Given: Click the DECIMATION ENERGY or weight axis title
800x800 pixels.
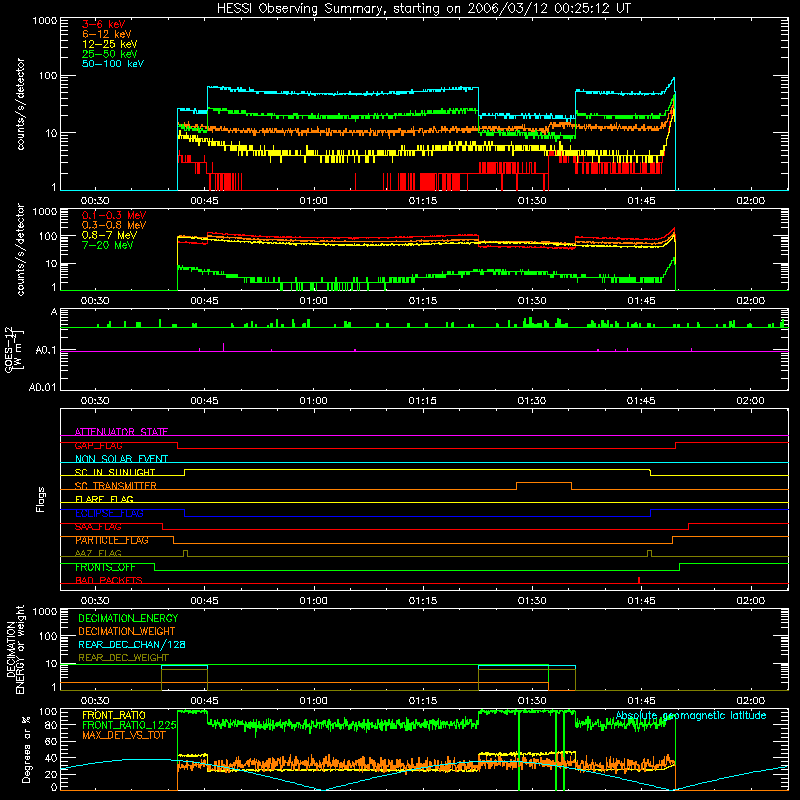Looking at the screenshot, I should click(x=15, y=649).
